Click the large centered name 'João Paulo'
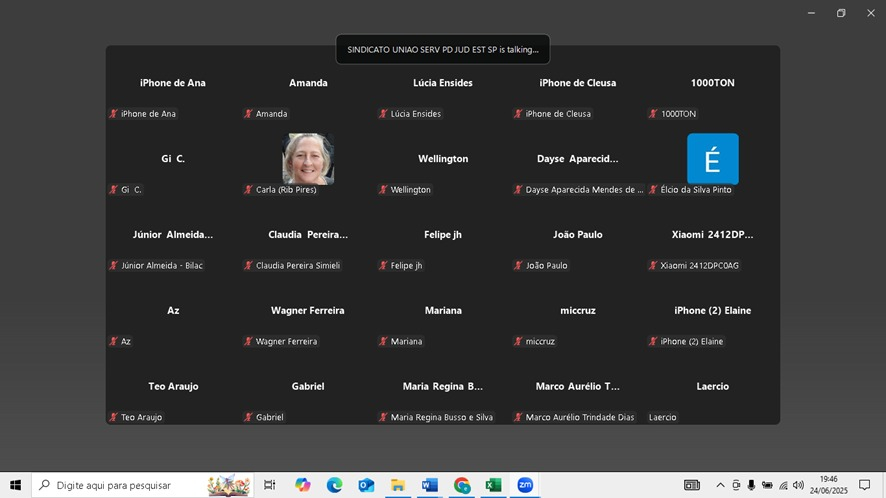 pos(577,235)
